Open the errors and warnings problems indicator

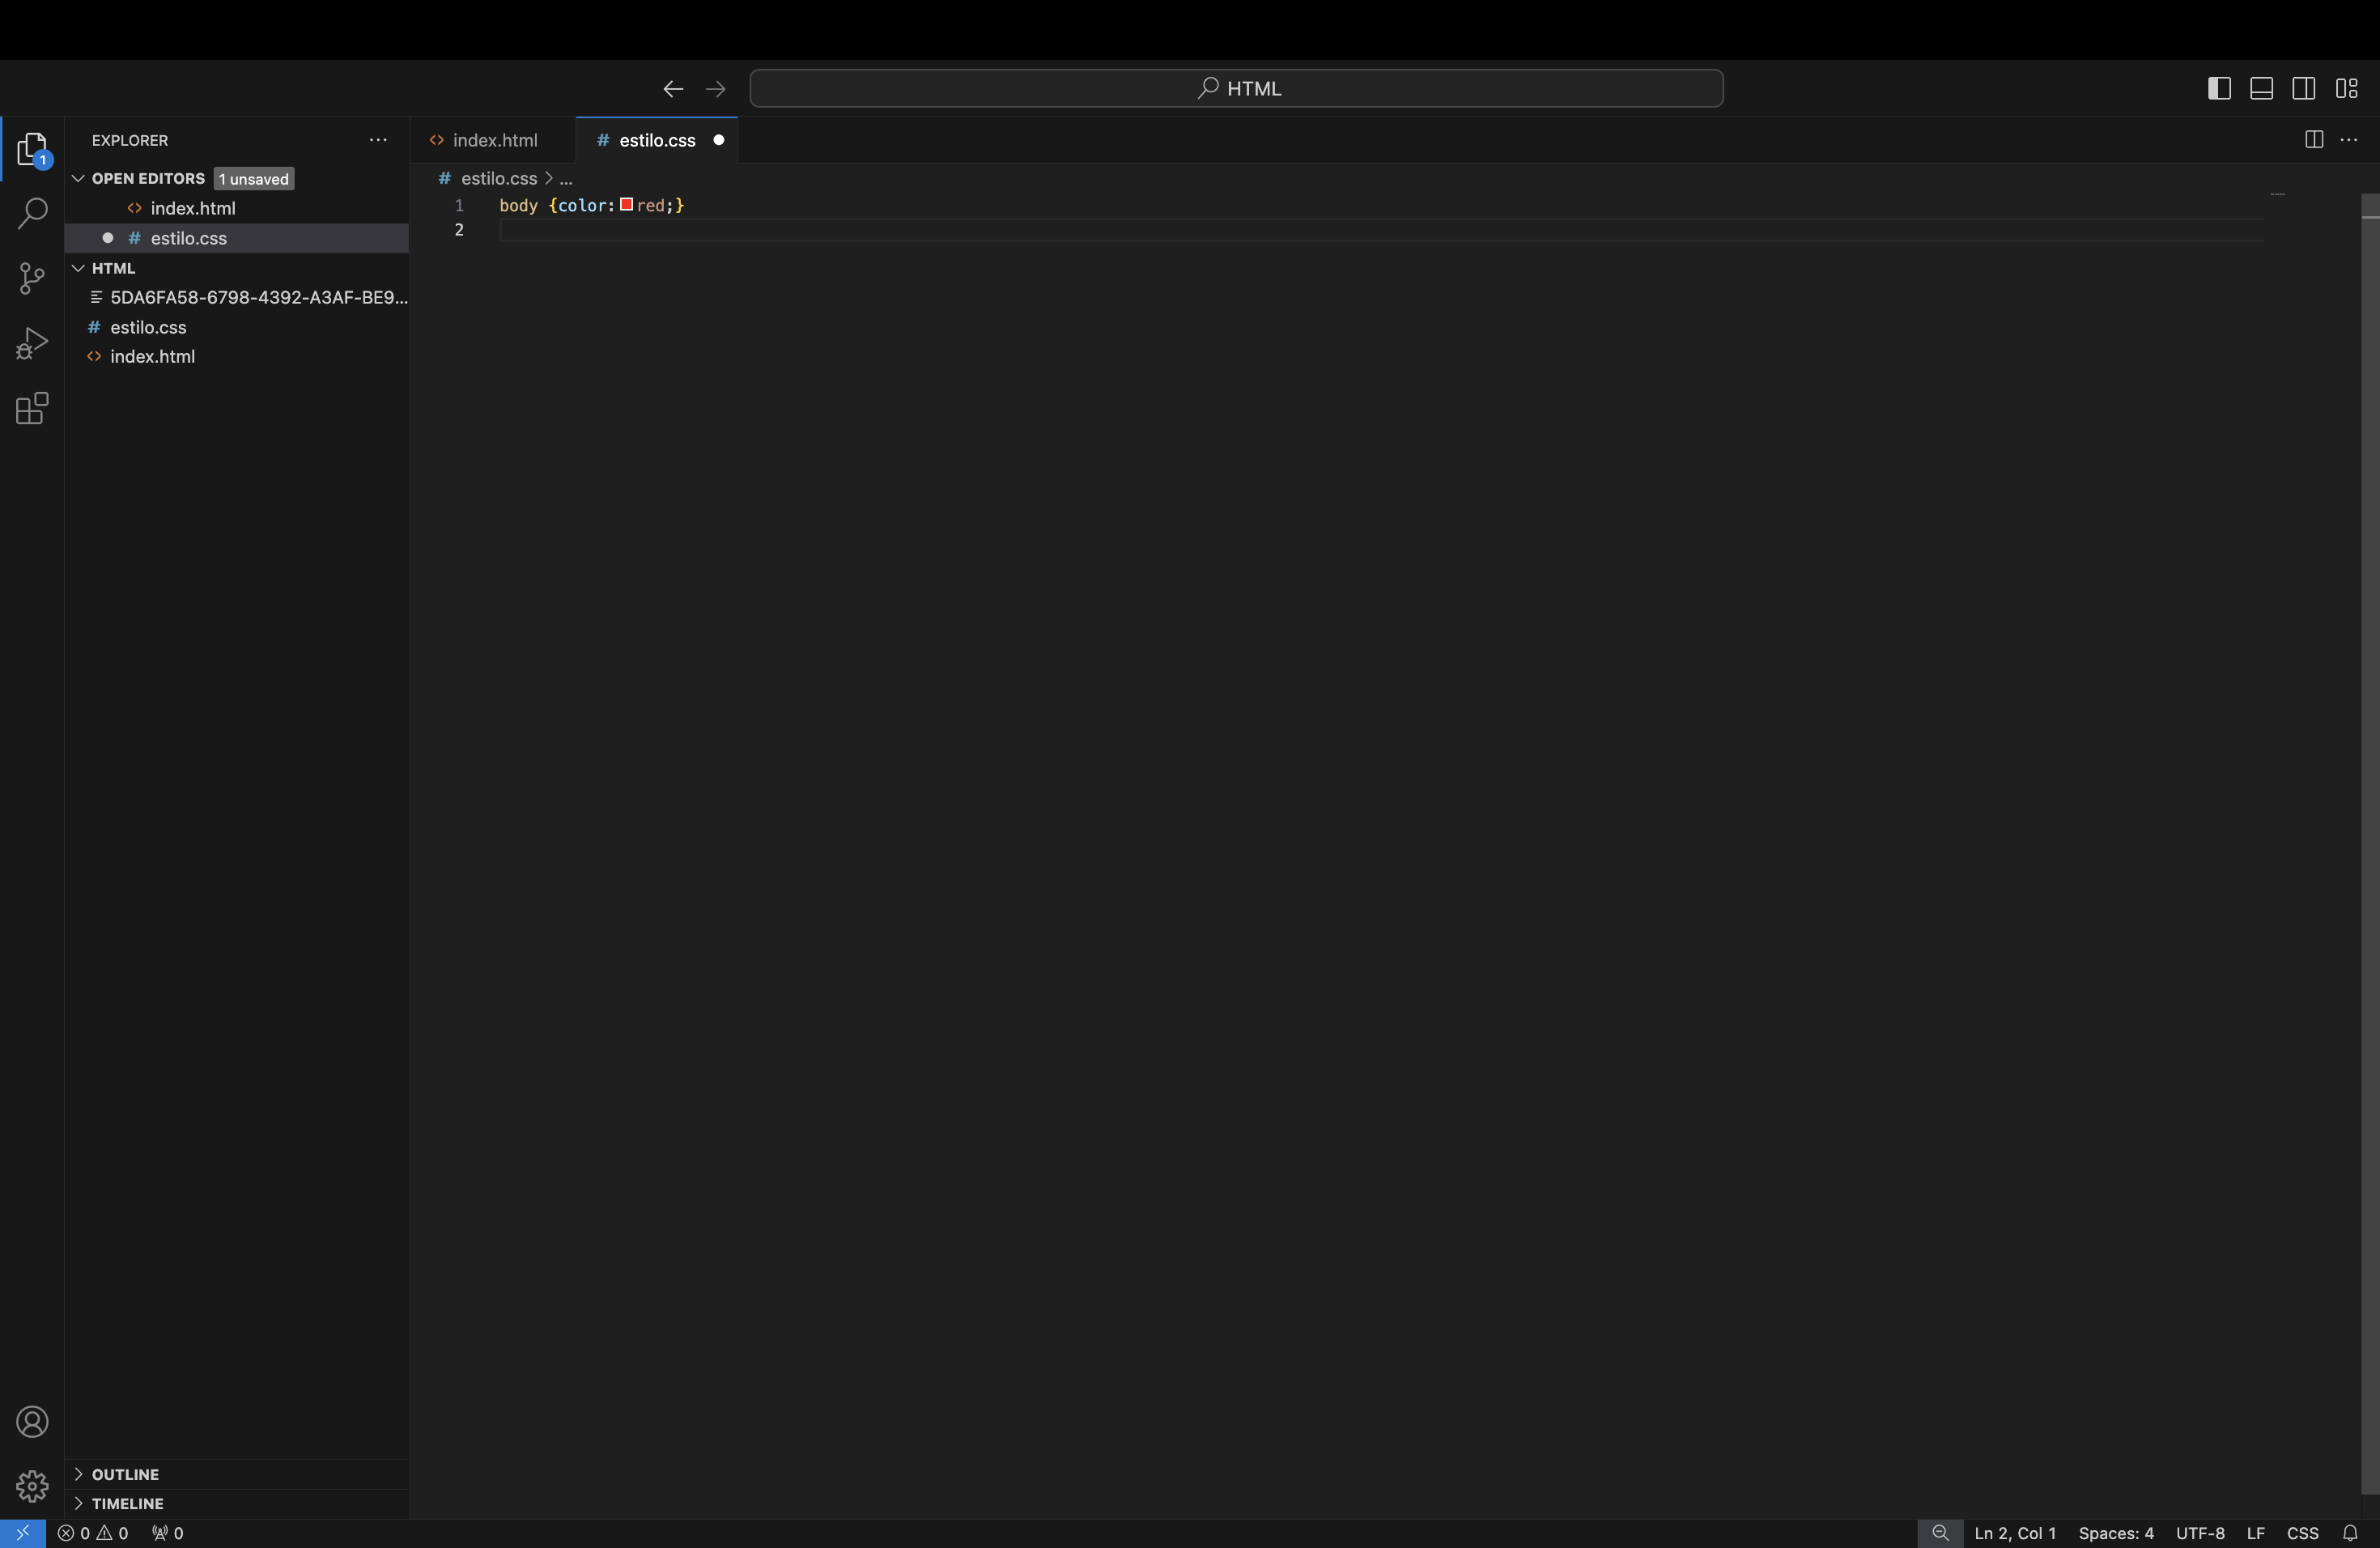93,1533
